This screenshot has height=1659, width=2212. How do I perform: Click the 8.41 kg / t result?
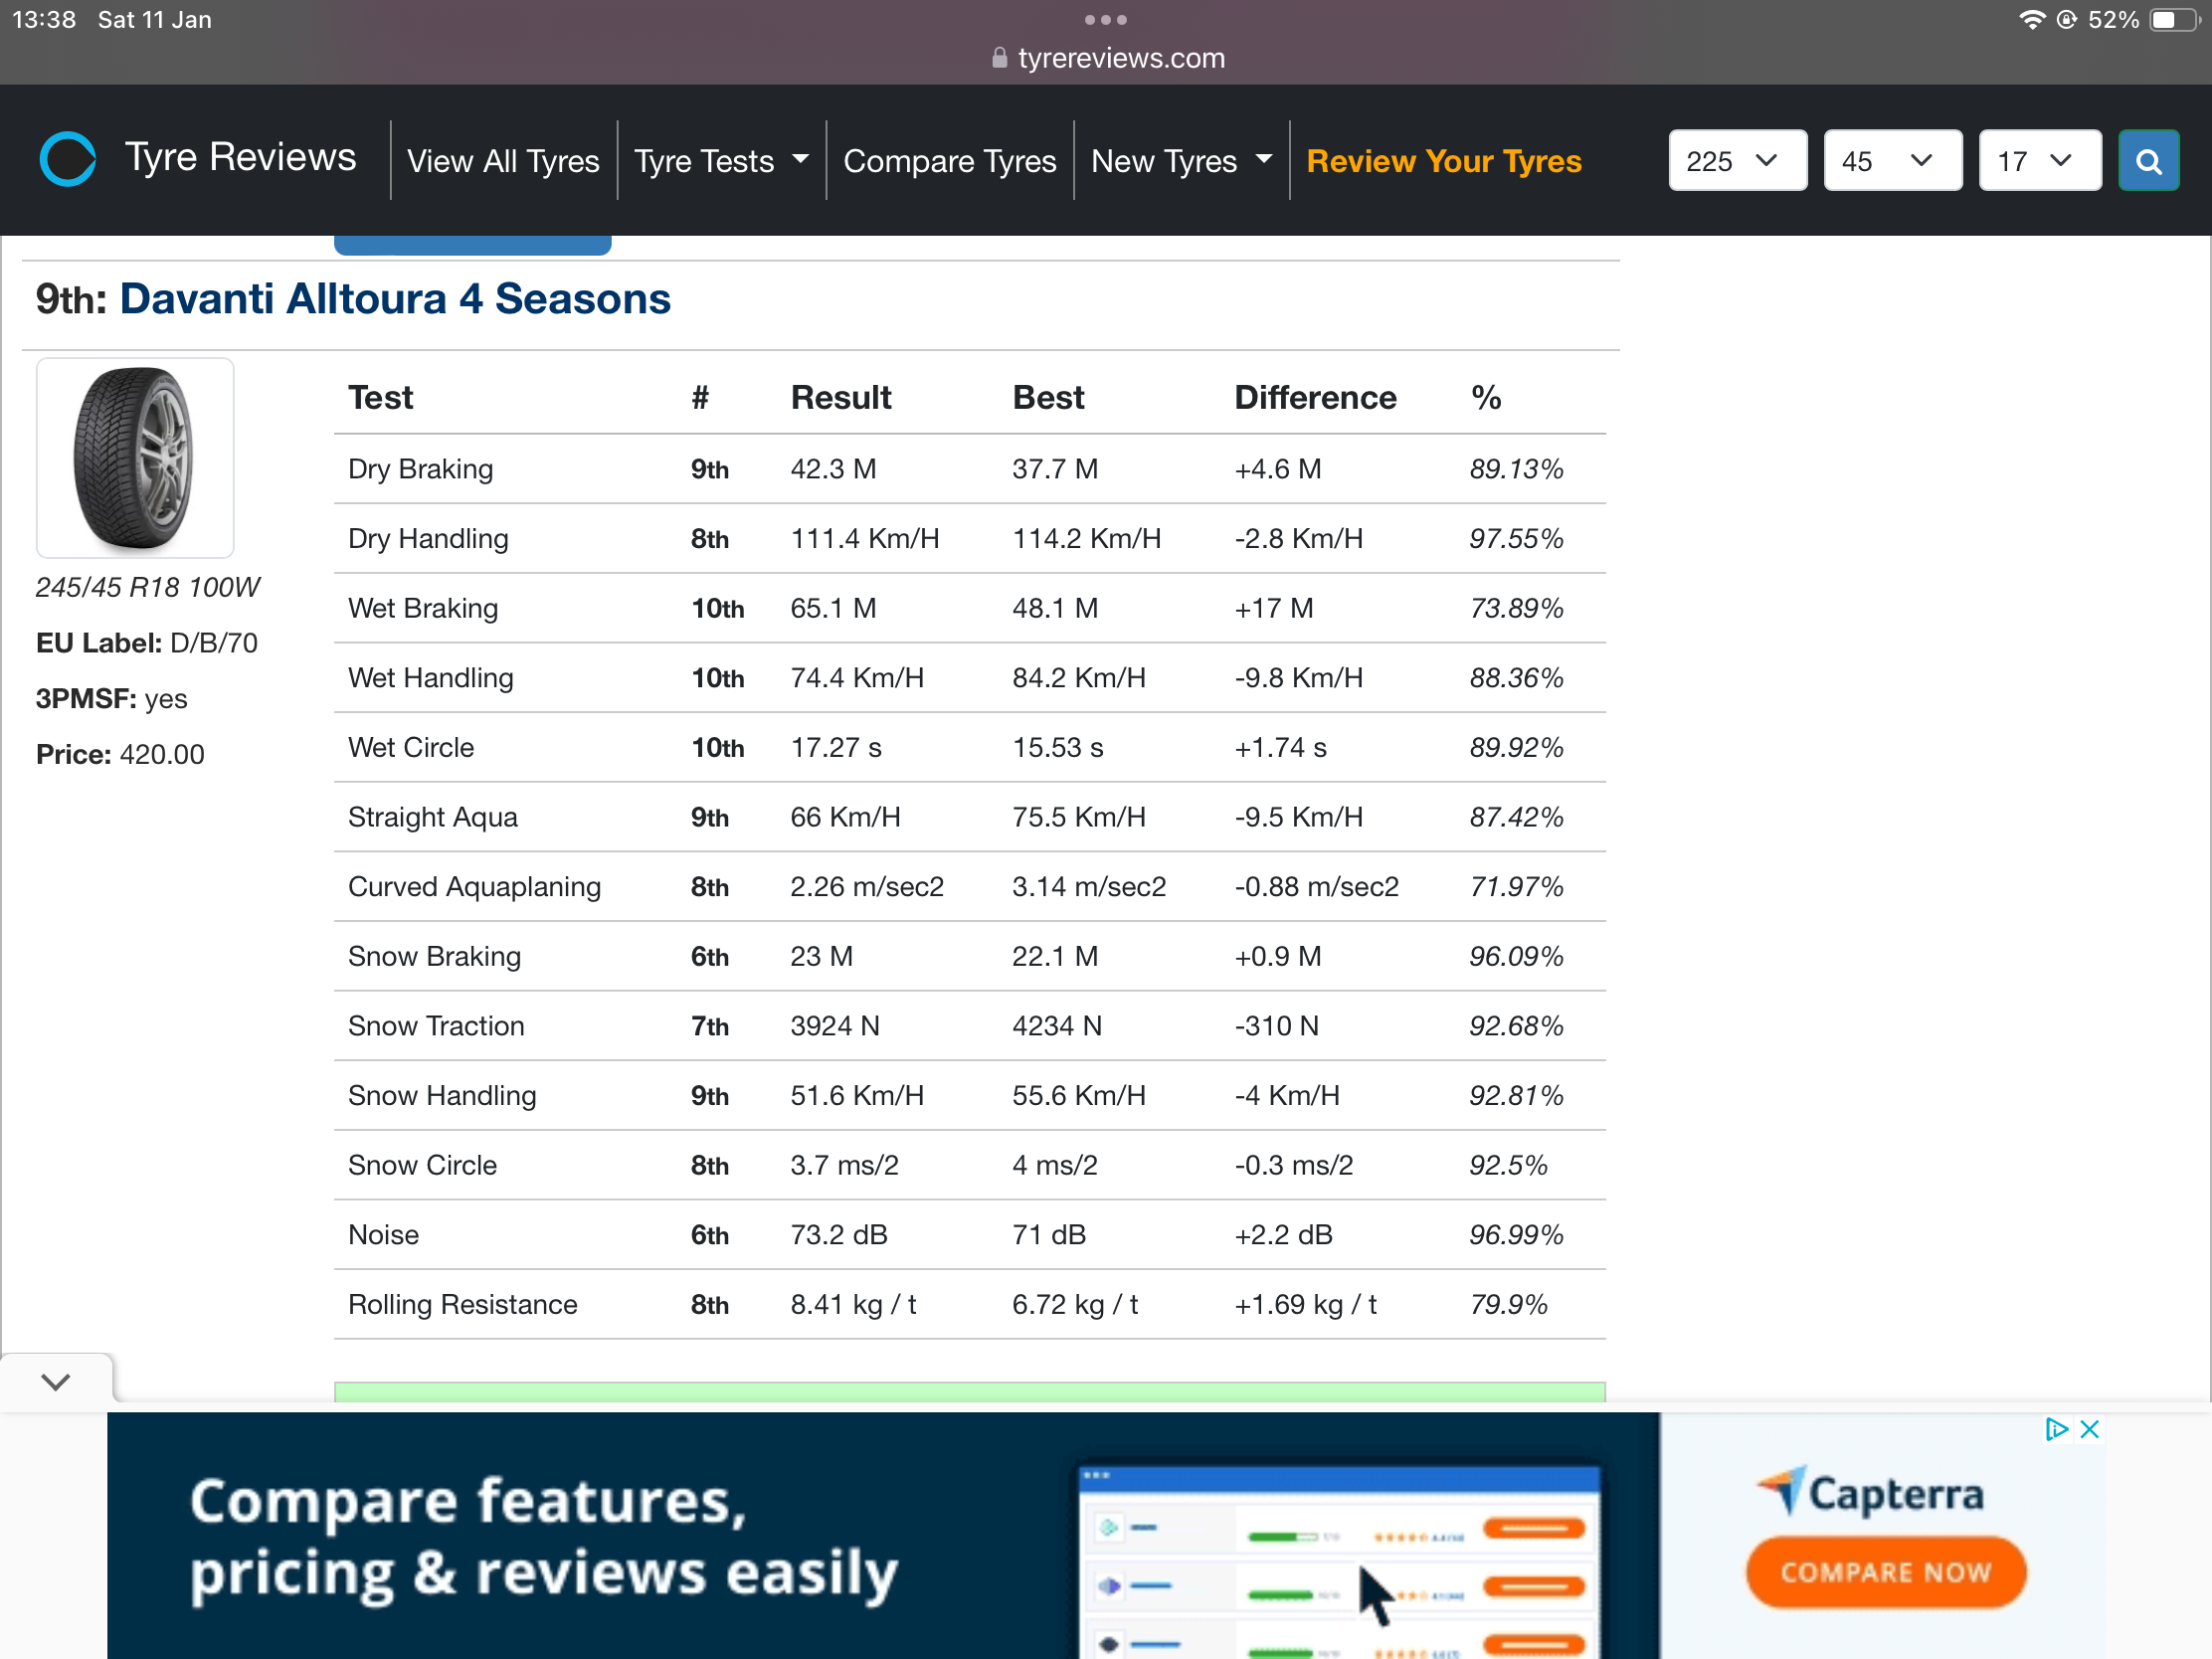point(853,1304)
